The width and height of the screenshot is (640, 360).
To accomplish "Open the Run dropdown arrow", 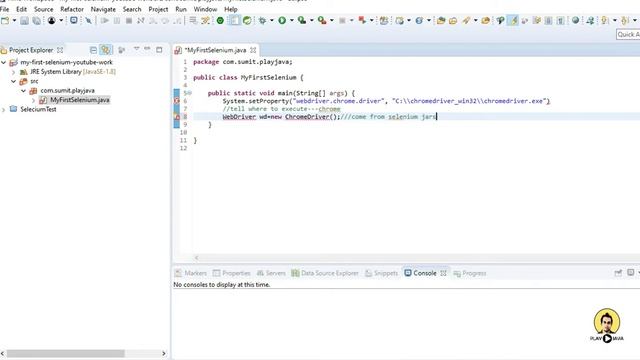I will (x=291, y=20).
